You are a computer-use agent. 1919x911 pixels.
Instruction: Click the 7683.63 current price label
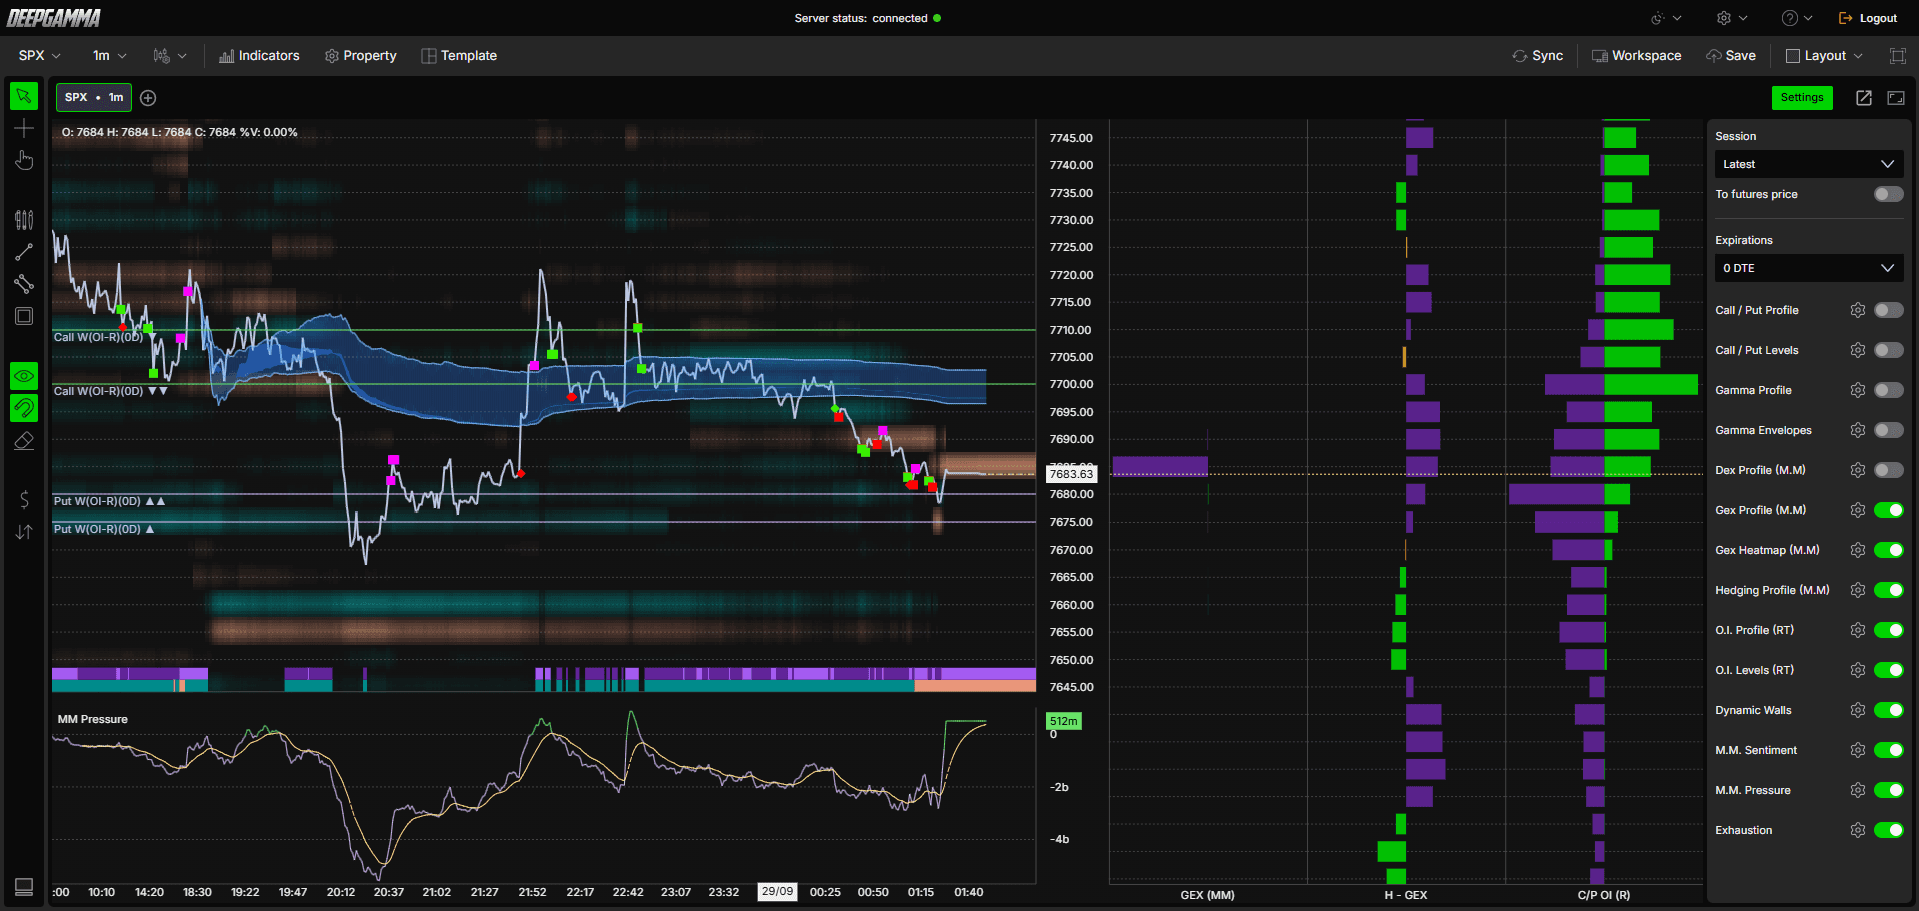point(1071,474)
